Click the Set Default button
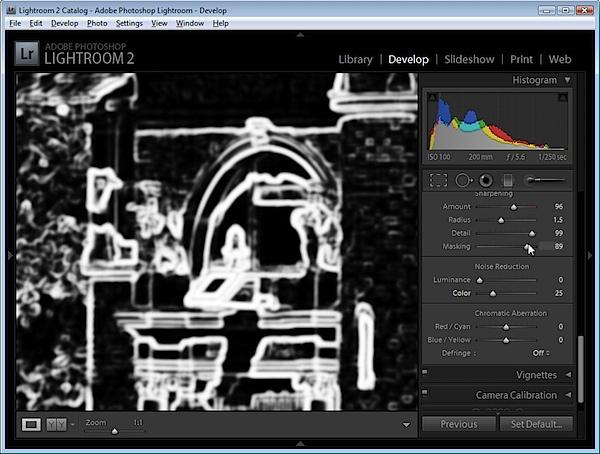600x454 pixels. (536, 424)
